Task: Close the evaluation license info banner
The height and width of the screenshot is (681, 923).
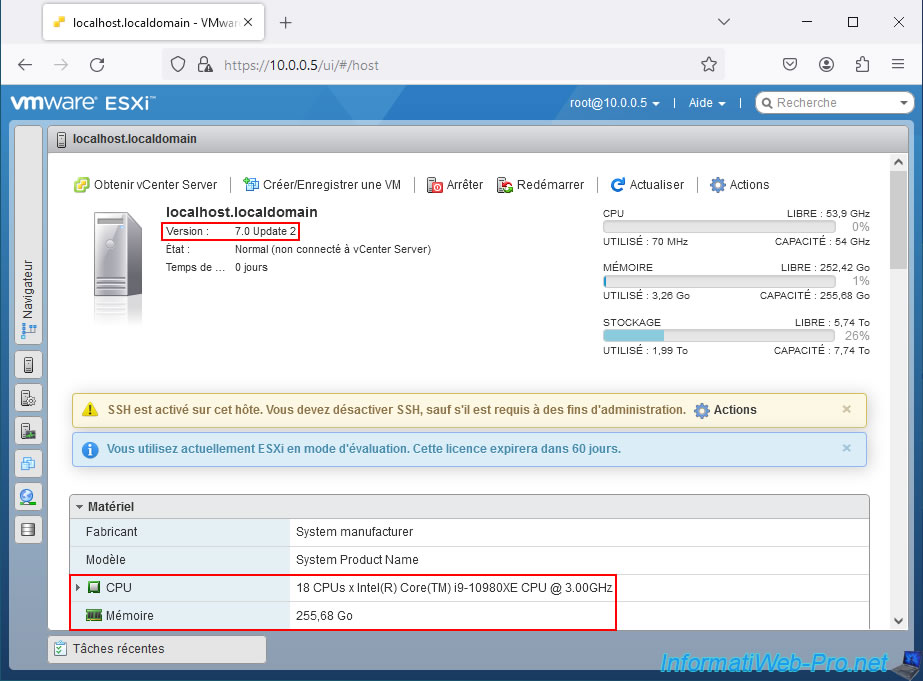Action: (847, 448)
